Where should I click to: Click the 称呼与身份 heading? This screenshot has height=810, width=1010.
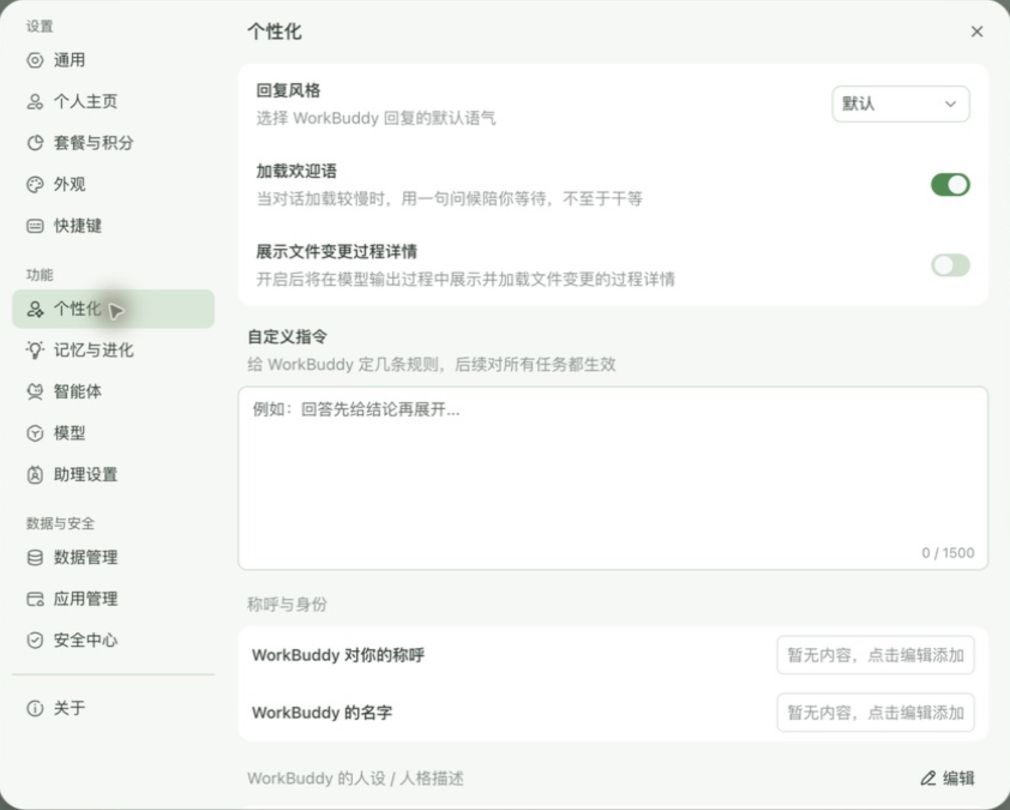[x=287, y=604]
